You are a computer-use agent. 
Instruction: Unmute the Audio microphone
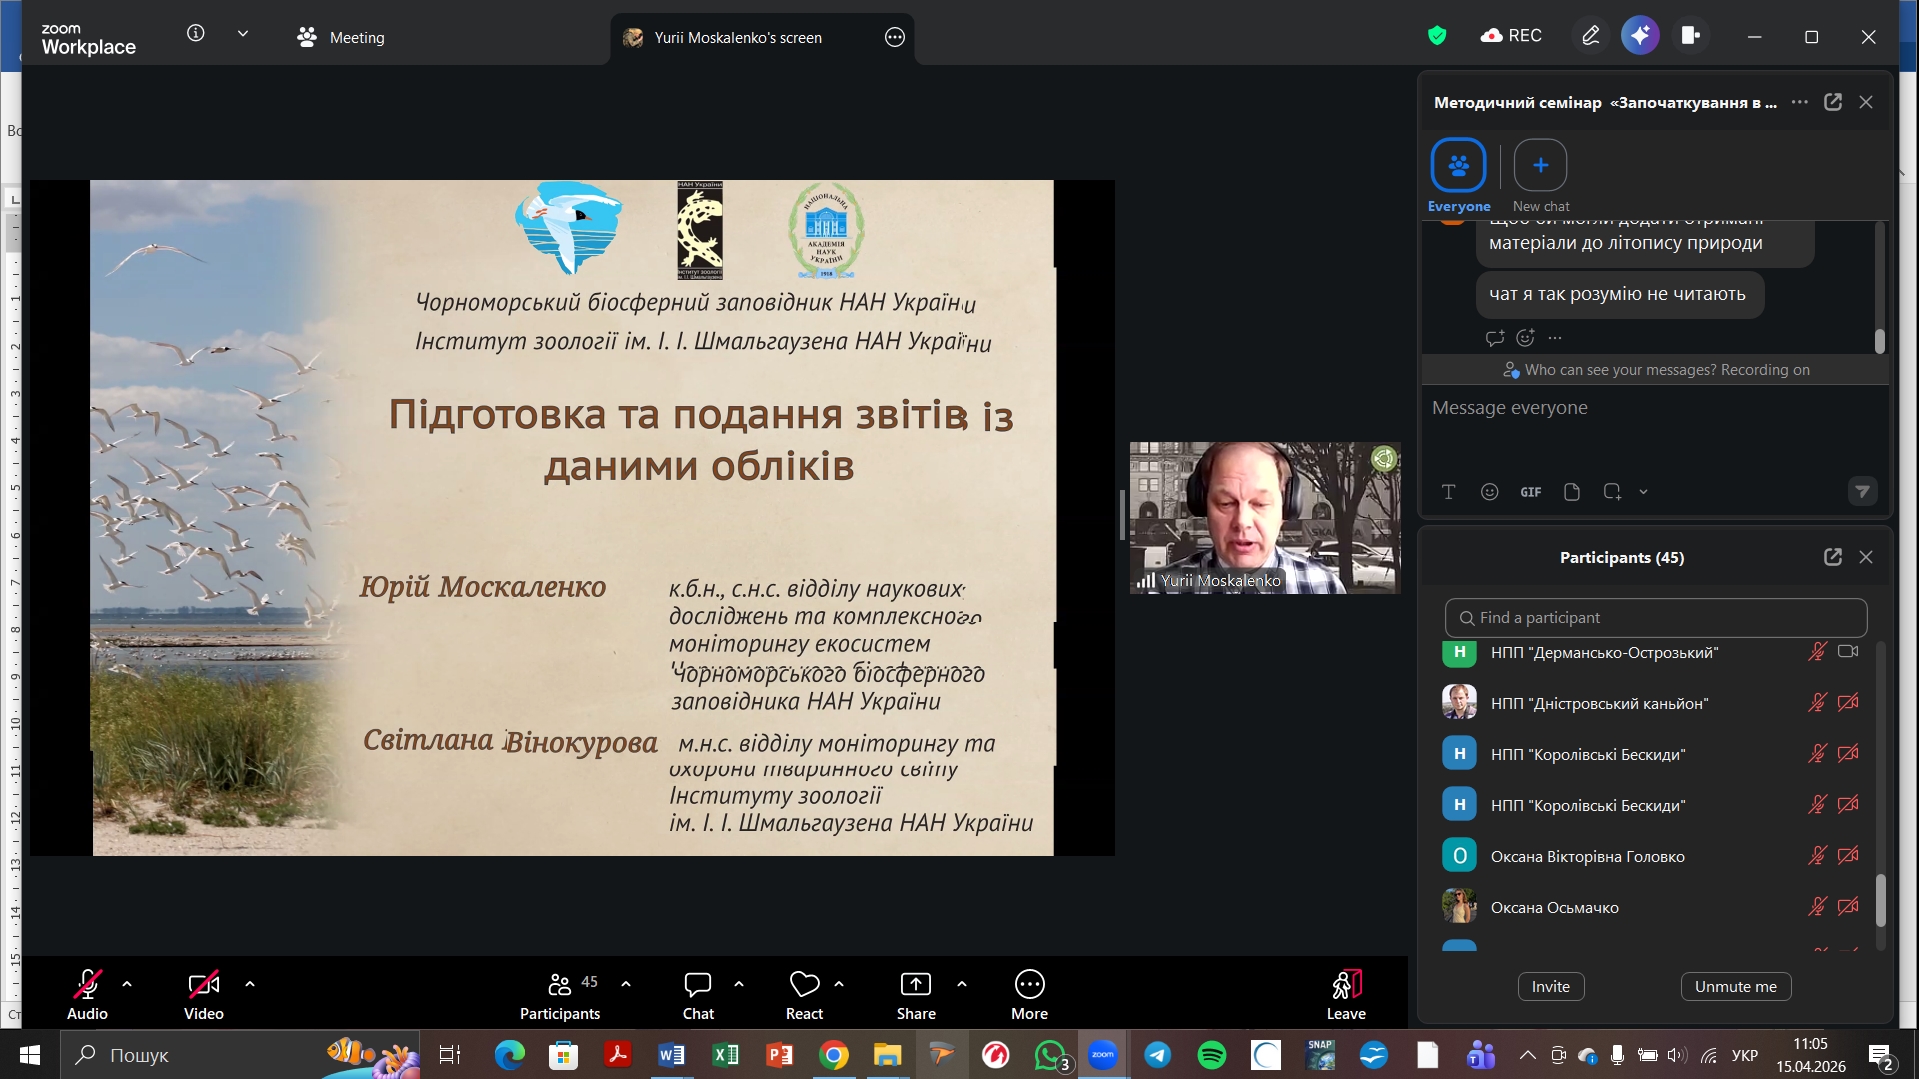pyautogui.click(x=87, y=985)
